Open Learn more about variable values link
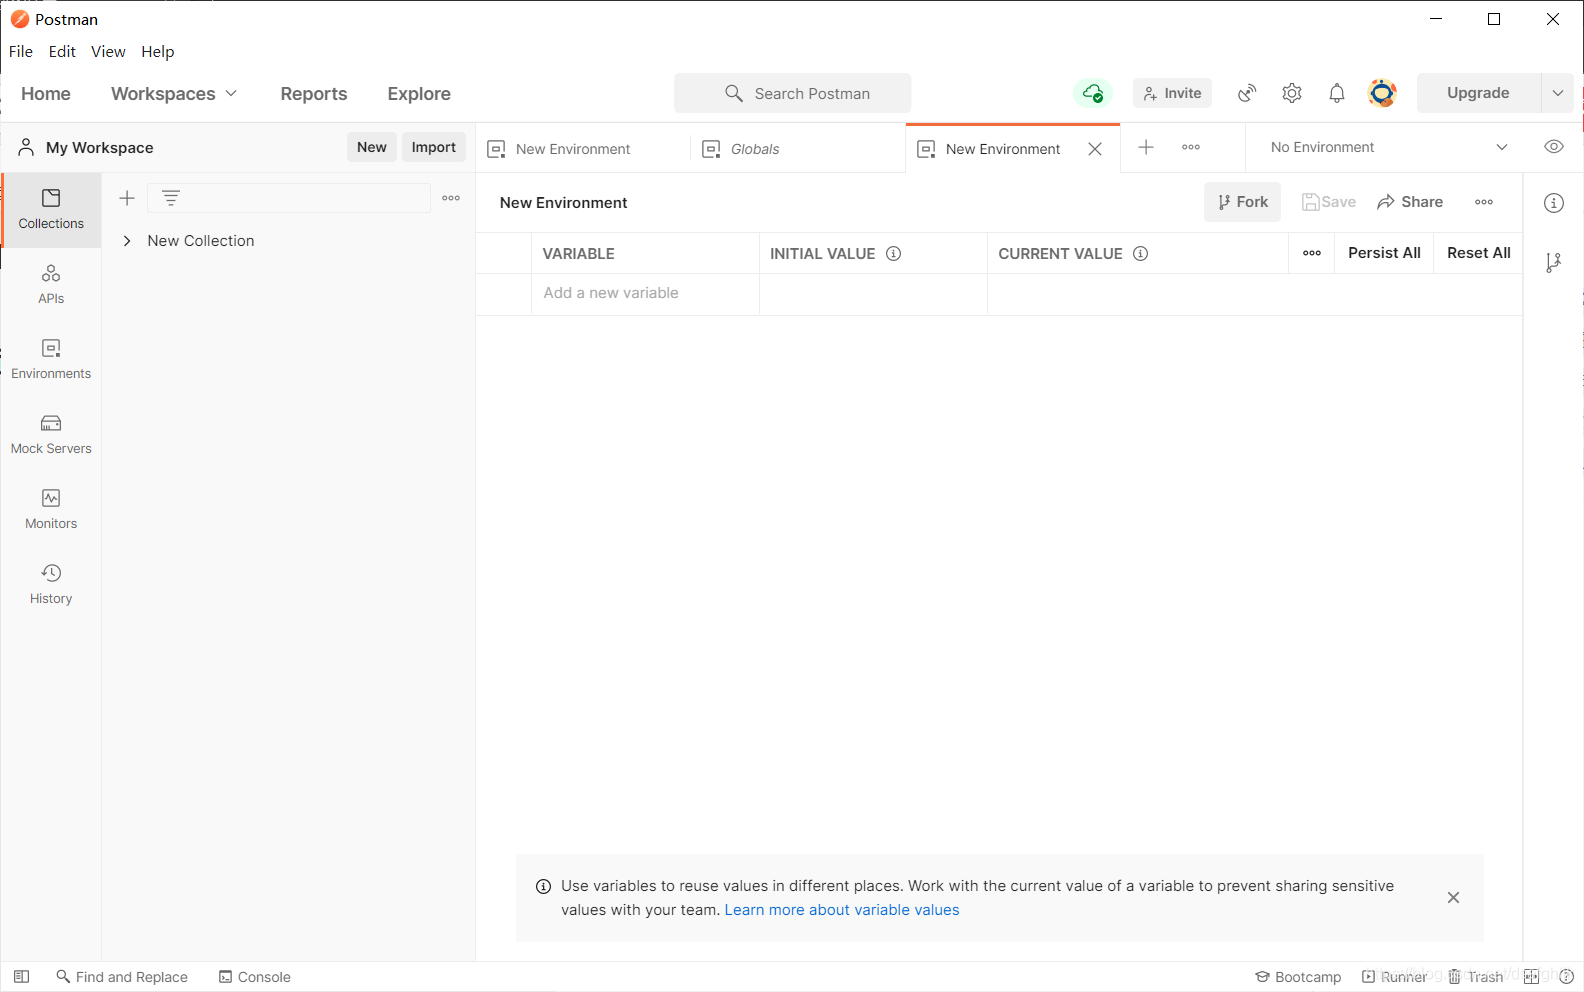Viewport: 1584px width, 992px height. pos(842,910)
